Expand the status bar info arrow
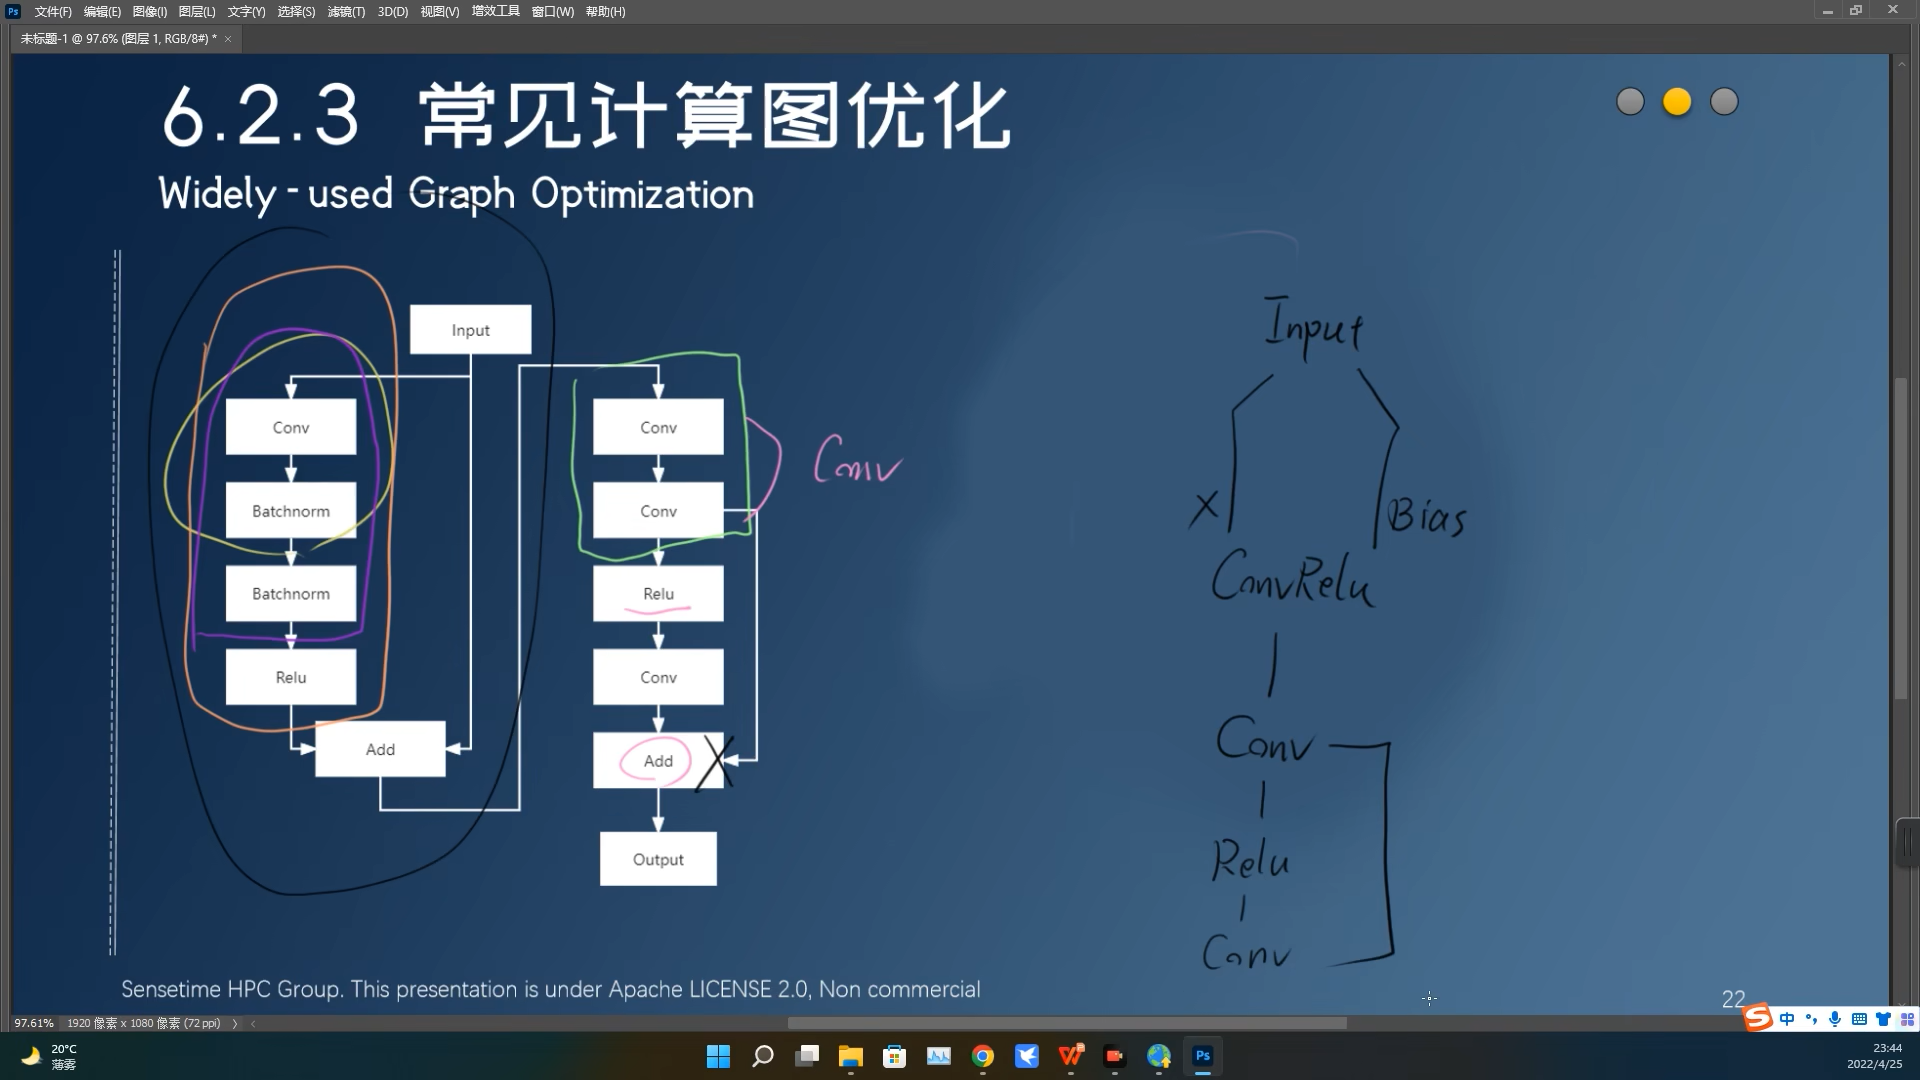Image resolution: width=1920 pixels, height=1080 pixels. click(x=235, y=1023)
